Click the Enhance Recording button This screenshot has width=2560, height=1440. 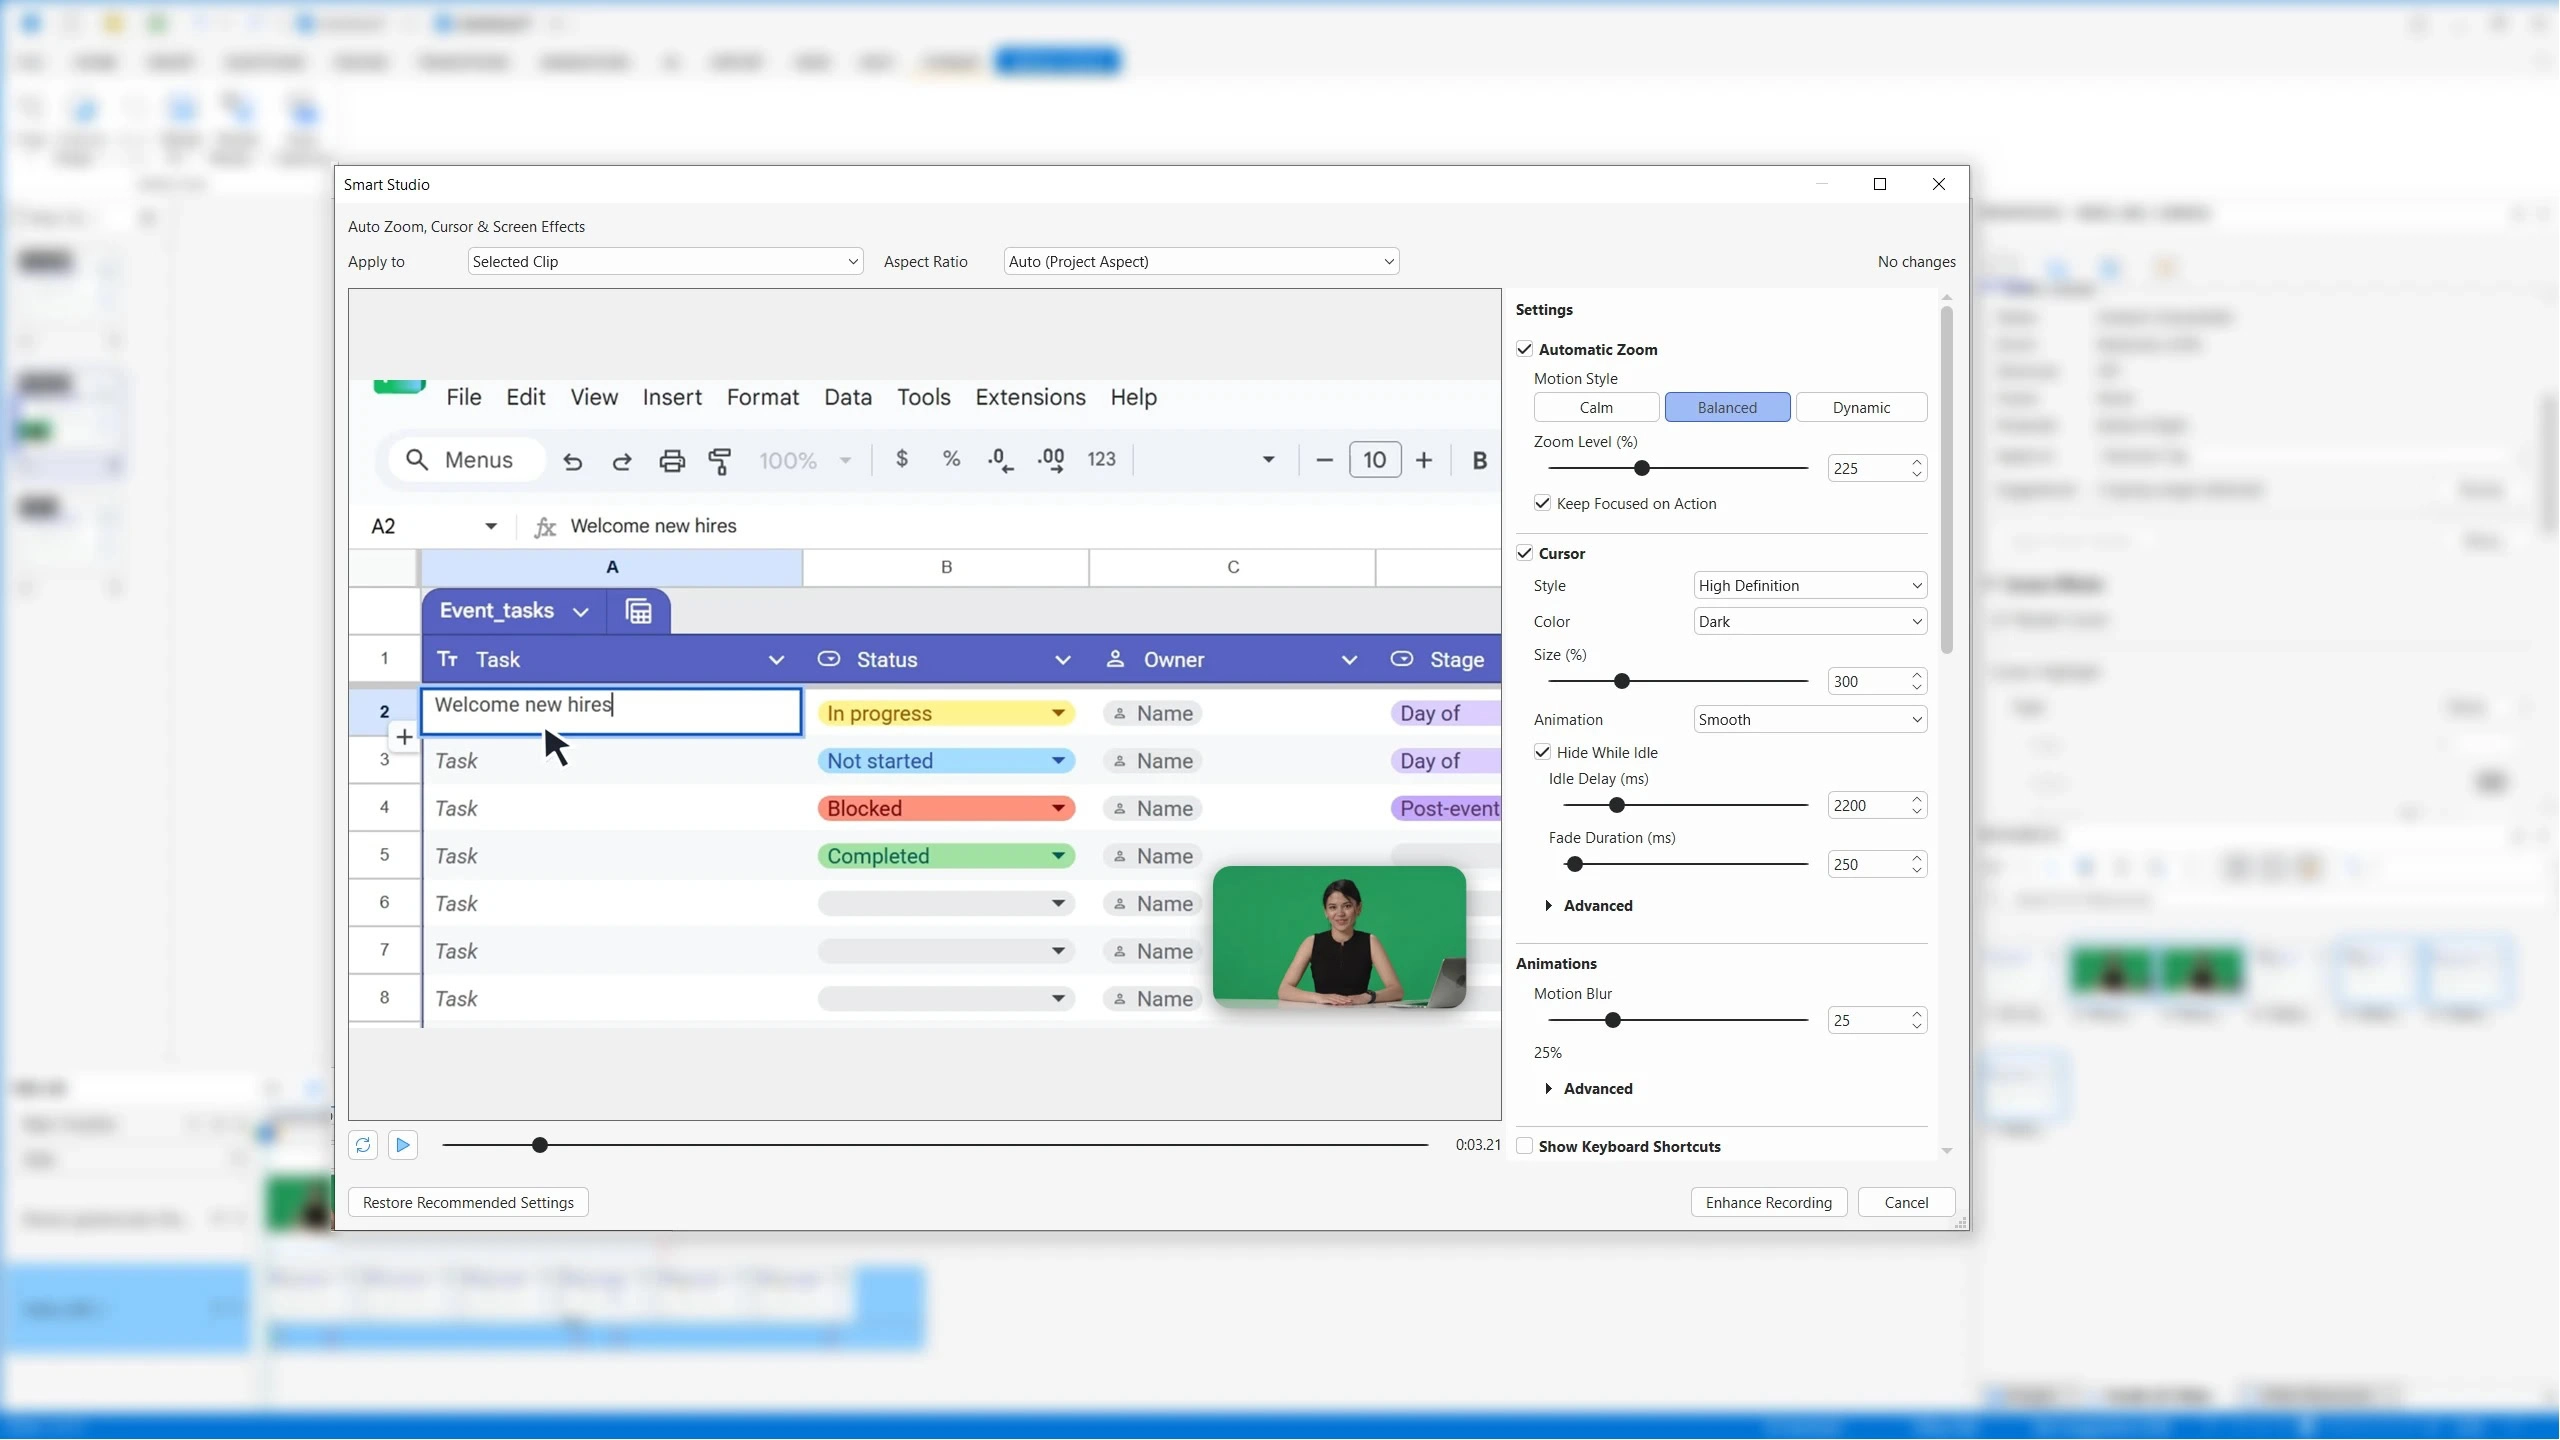(x=1768, y=1203)
